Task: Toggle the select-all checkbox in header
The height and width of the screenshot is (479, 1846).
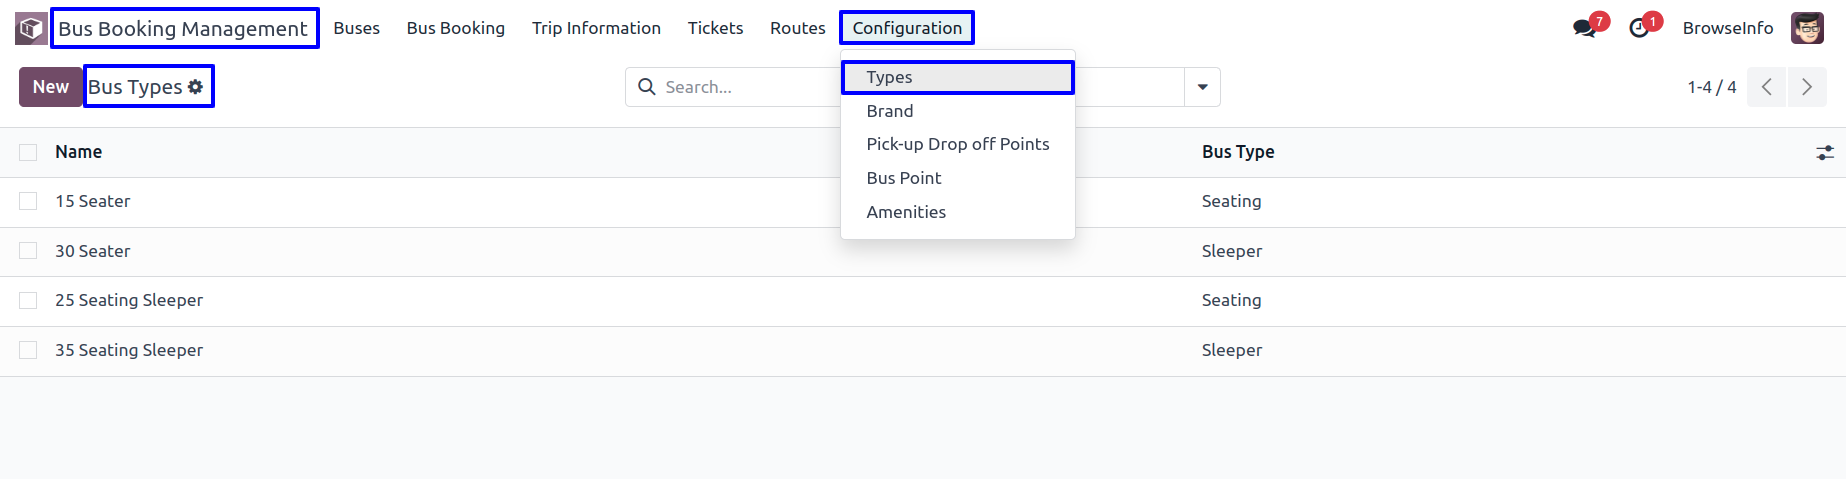Action: click(x=28, y=152)
